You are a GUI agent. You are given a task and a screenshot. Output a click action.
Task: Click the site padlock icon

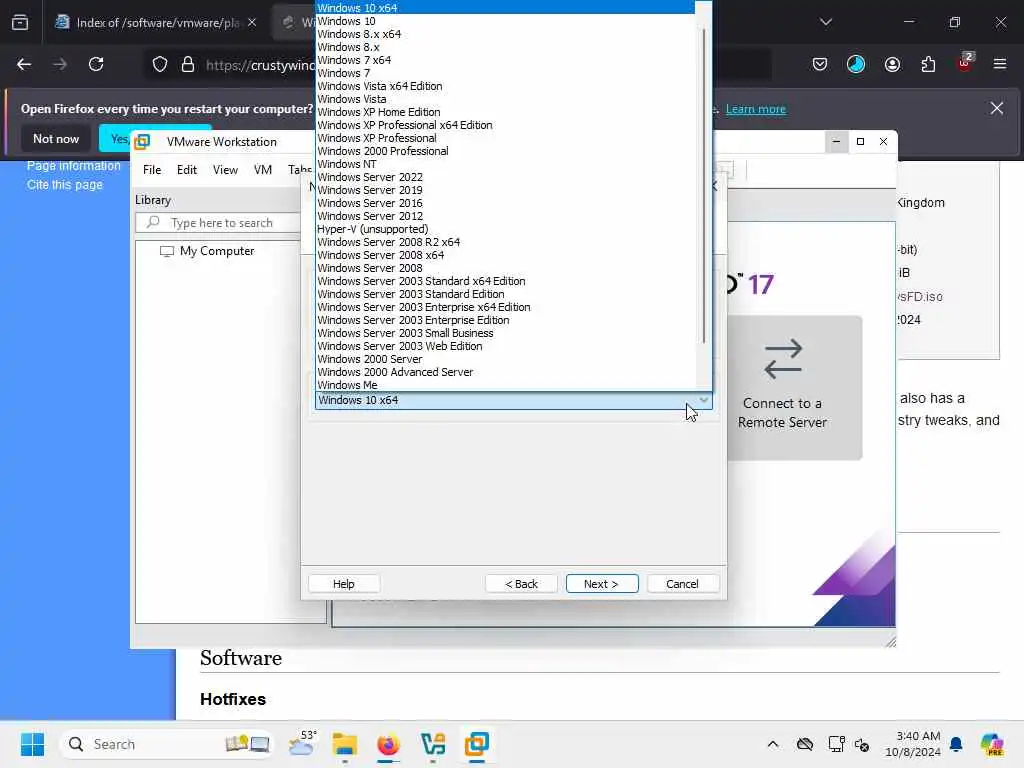pos(188,64)
